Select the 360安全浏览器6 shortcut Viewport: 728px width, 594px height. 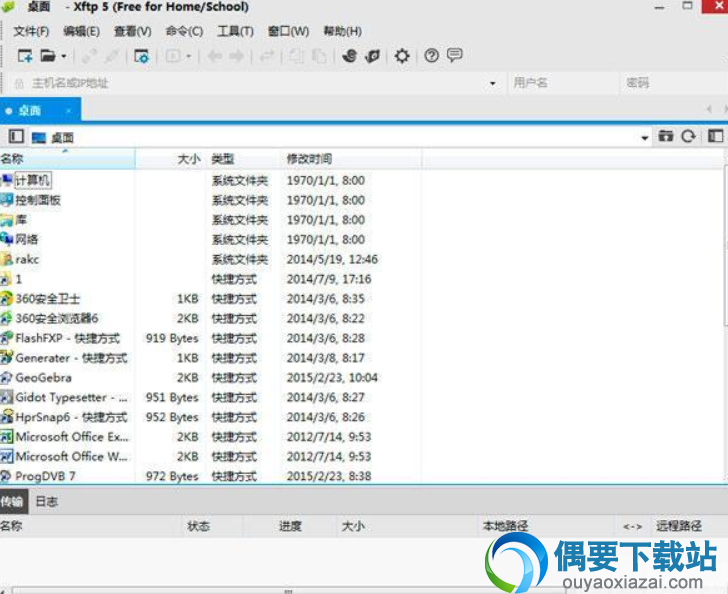tap(57, 319)
